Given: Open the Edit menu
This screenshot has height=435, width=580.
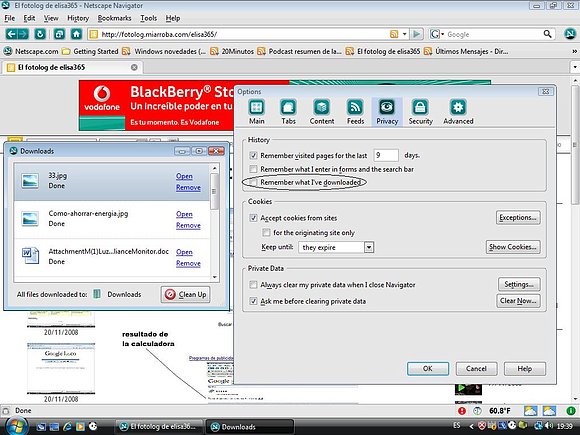Looking at the screenshot, I should (29, 18).
